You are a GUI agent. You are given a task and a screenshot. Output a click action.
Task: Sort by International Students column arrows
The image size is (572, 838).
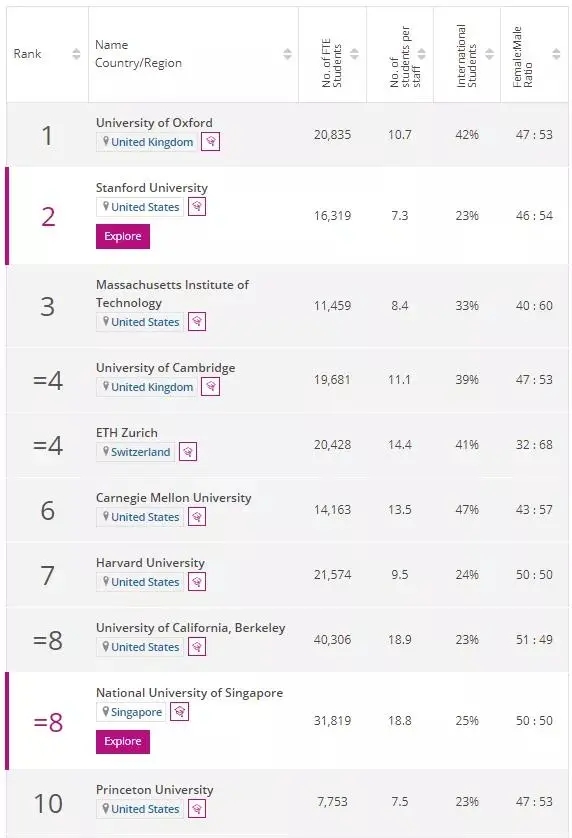point(489,54)
